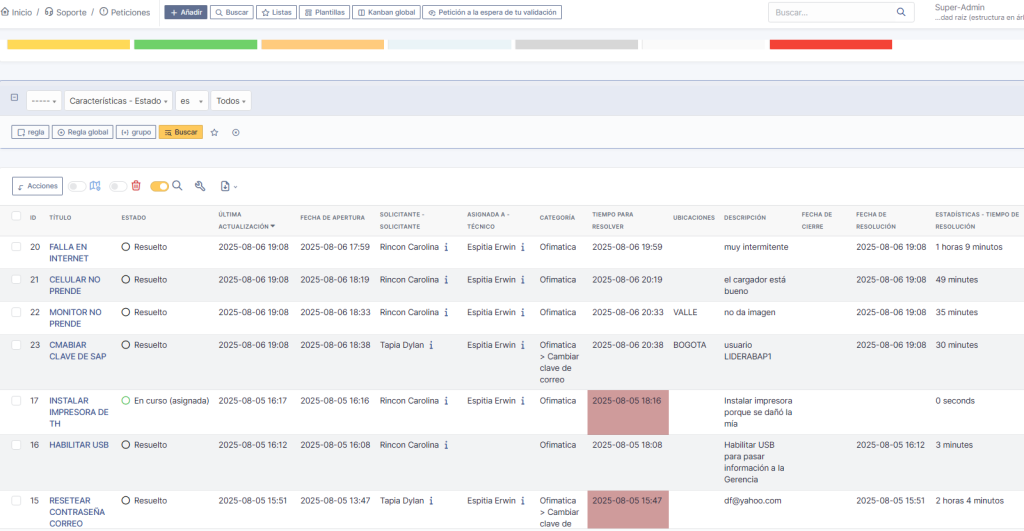
Task: Add a search rule with regla button
Action: coord(30,132)
